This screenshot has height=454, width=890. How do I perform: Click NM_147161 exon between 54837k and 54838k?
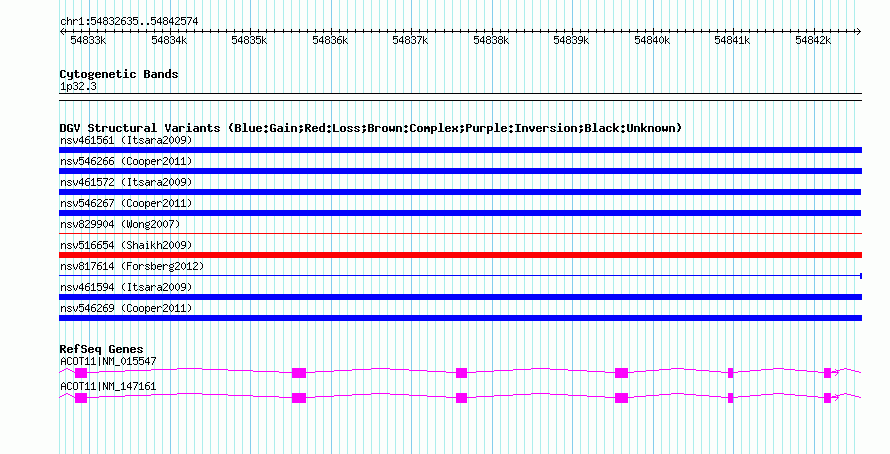coord(461,398)
